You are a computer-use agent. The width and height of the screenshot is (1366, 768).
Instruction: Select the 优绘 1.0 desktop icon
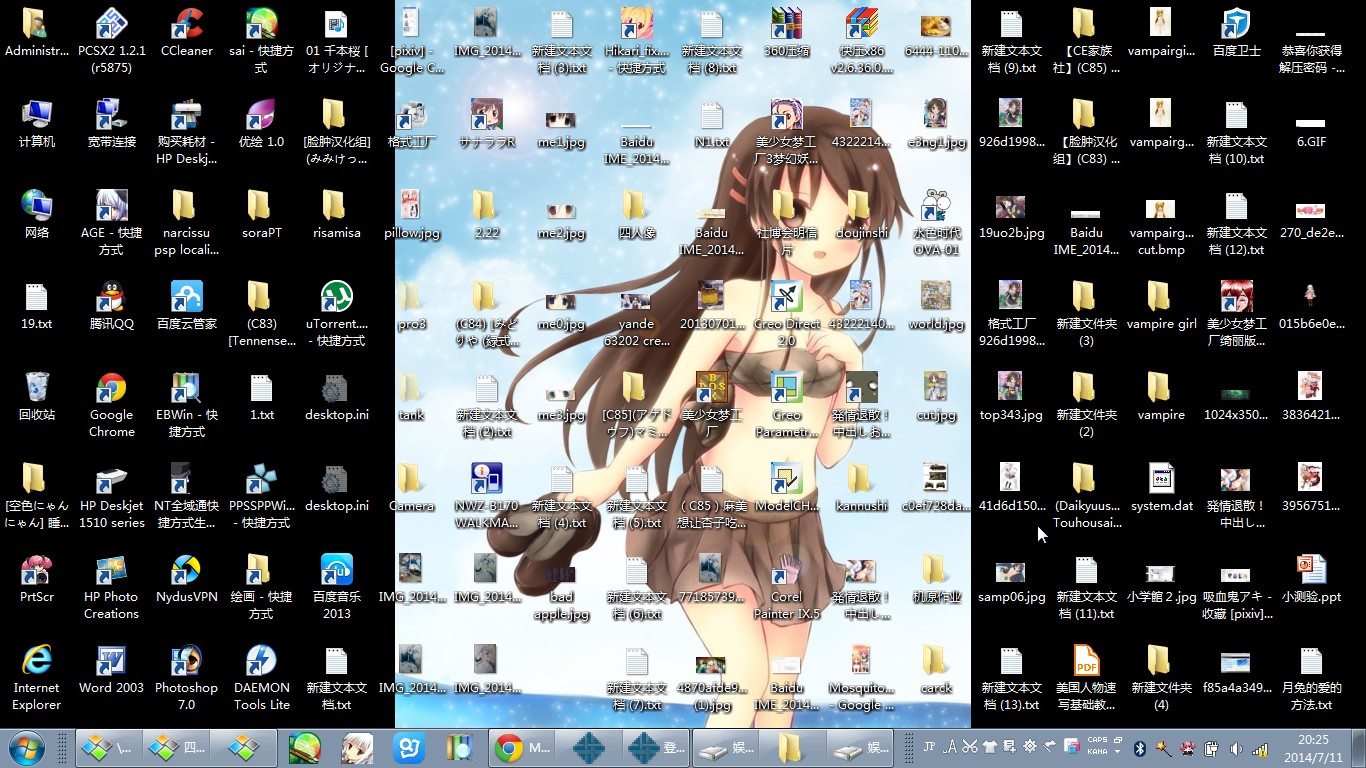pos(261,114)
